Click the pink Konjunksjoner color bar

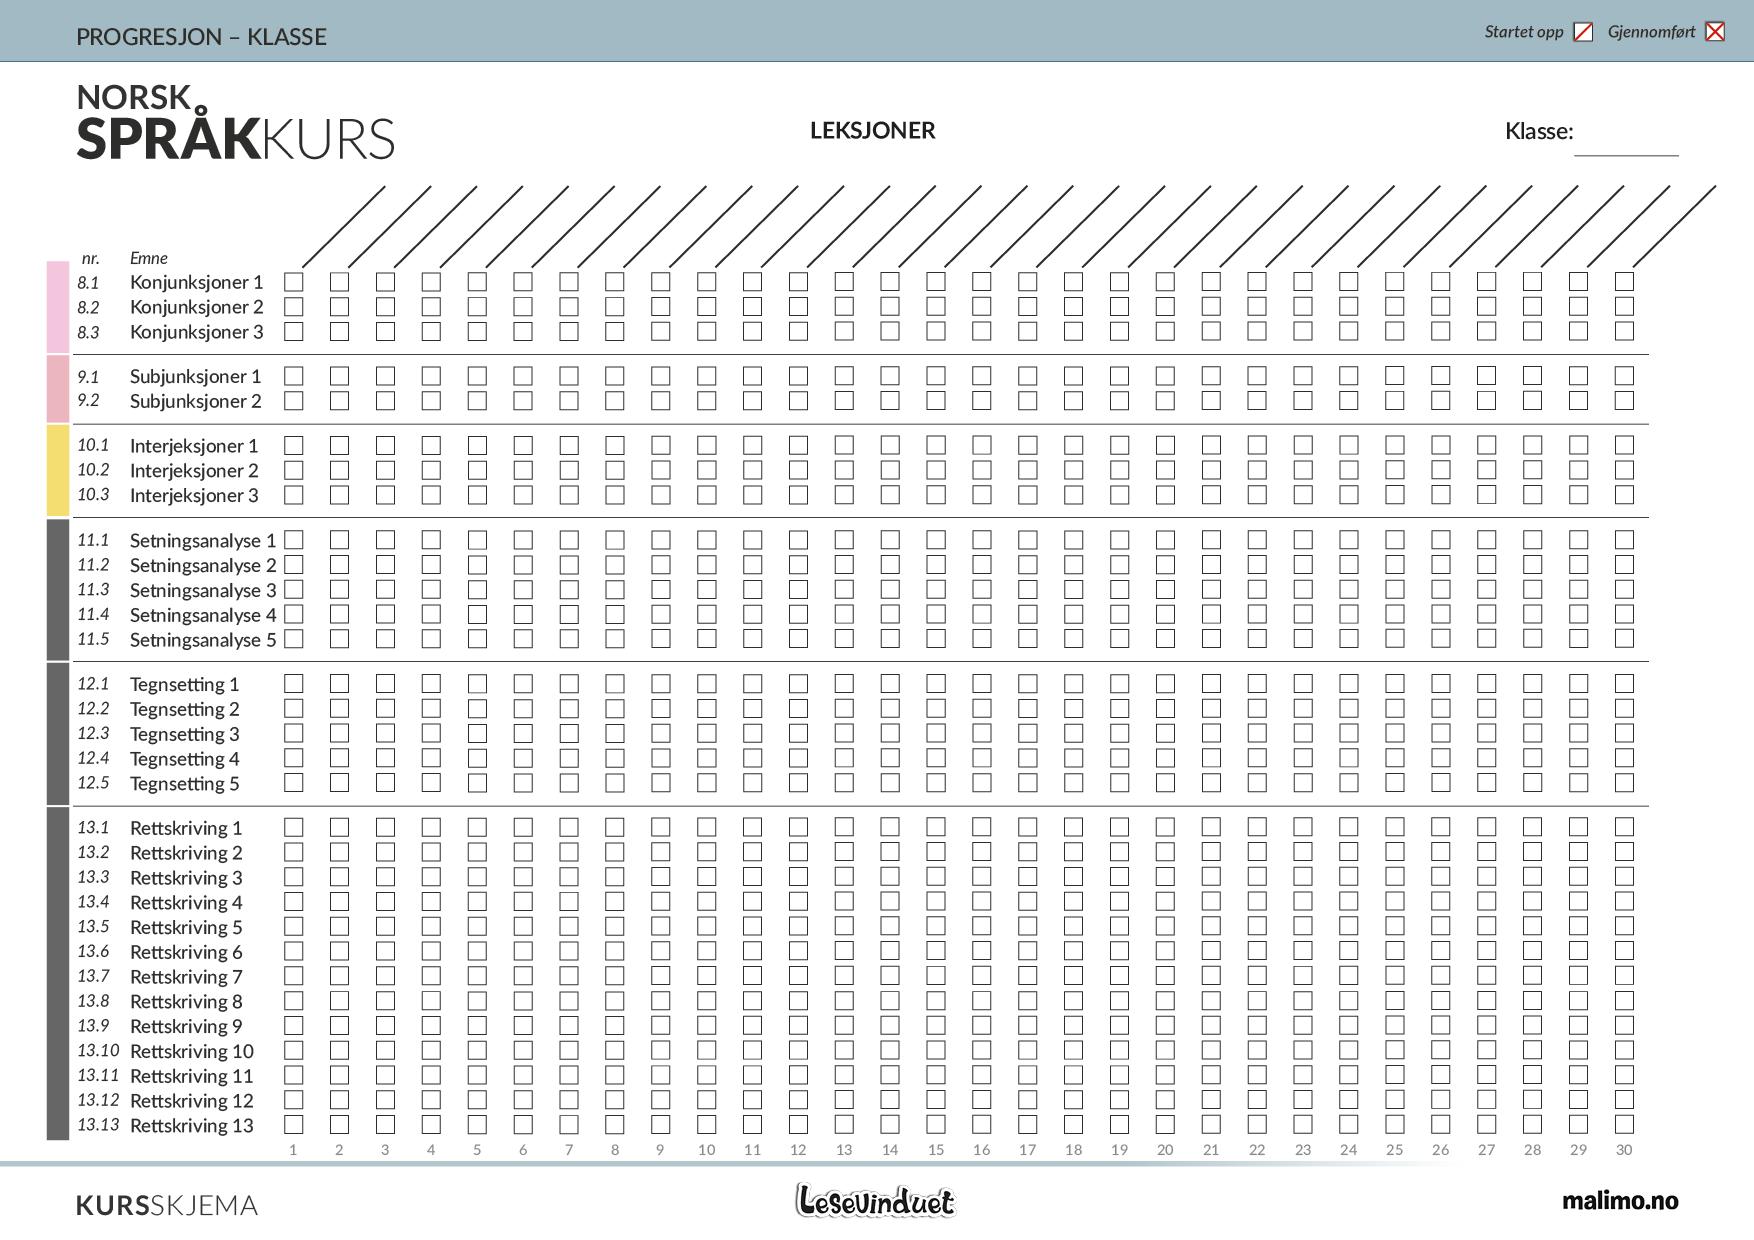pyautogui.click(x=58, y=307)
